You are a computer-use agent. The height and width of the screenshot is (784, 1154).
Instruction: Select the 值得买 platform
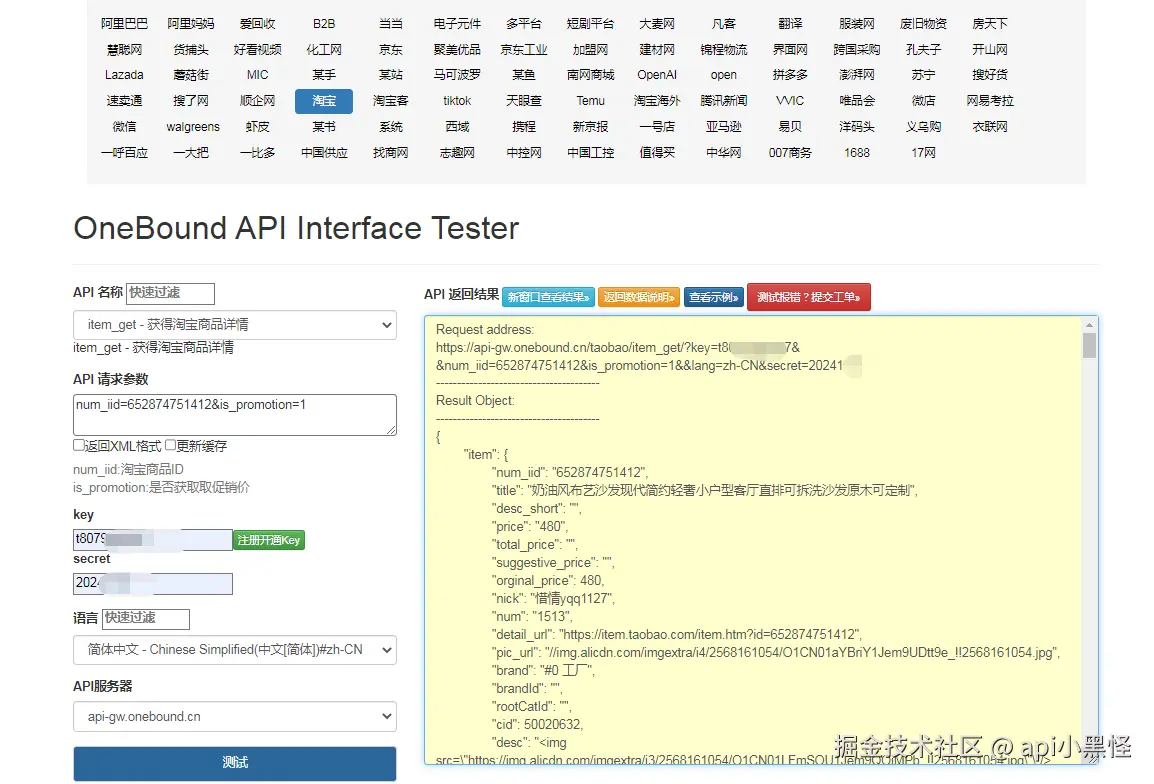pyautogui.click(x=657, y=152)
